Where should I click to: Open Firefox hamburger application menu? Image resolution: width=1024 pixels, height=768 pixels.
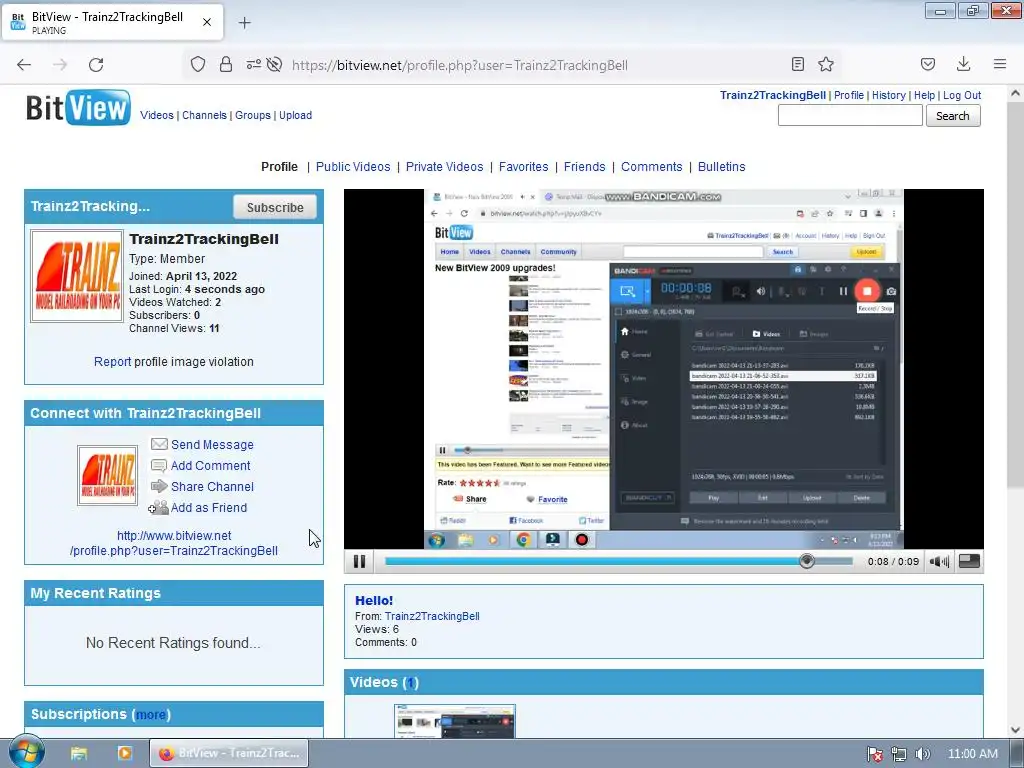pos(1000,64)
